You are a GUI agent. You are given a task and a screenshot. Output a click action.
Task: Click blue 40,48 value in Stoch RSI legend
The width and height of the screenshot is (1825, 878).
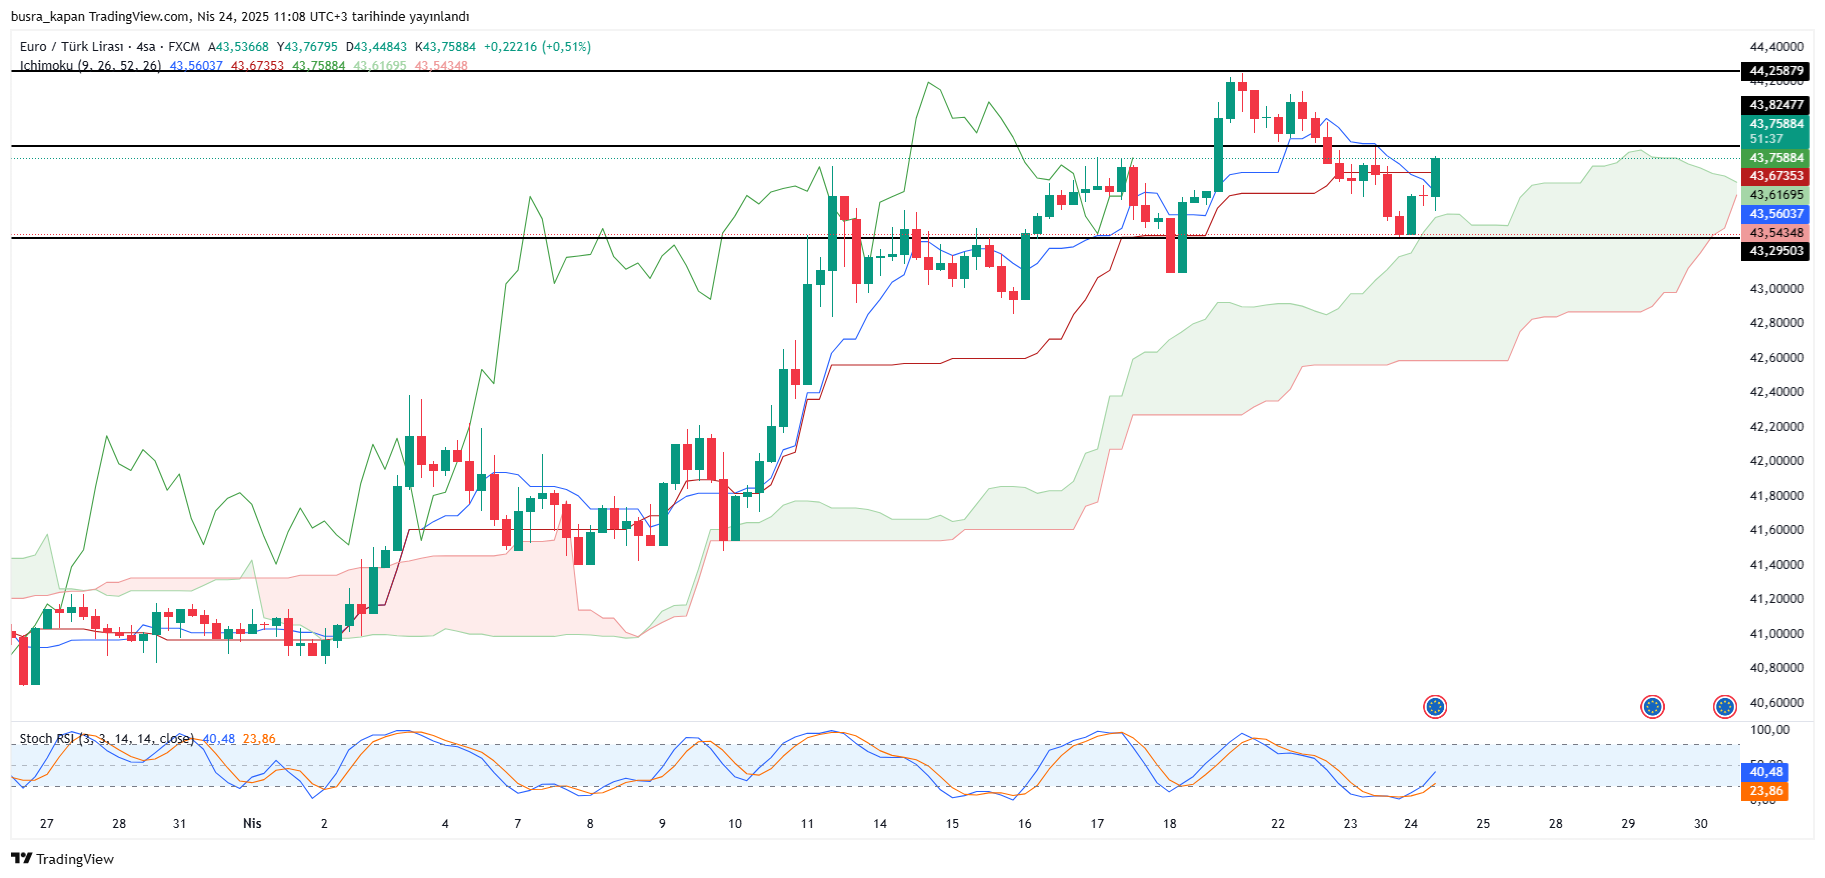[219, 739]
